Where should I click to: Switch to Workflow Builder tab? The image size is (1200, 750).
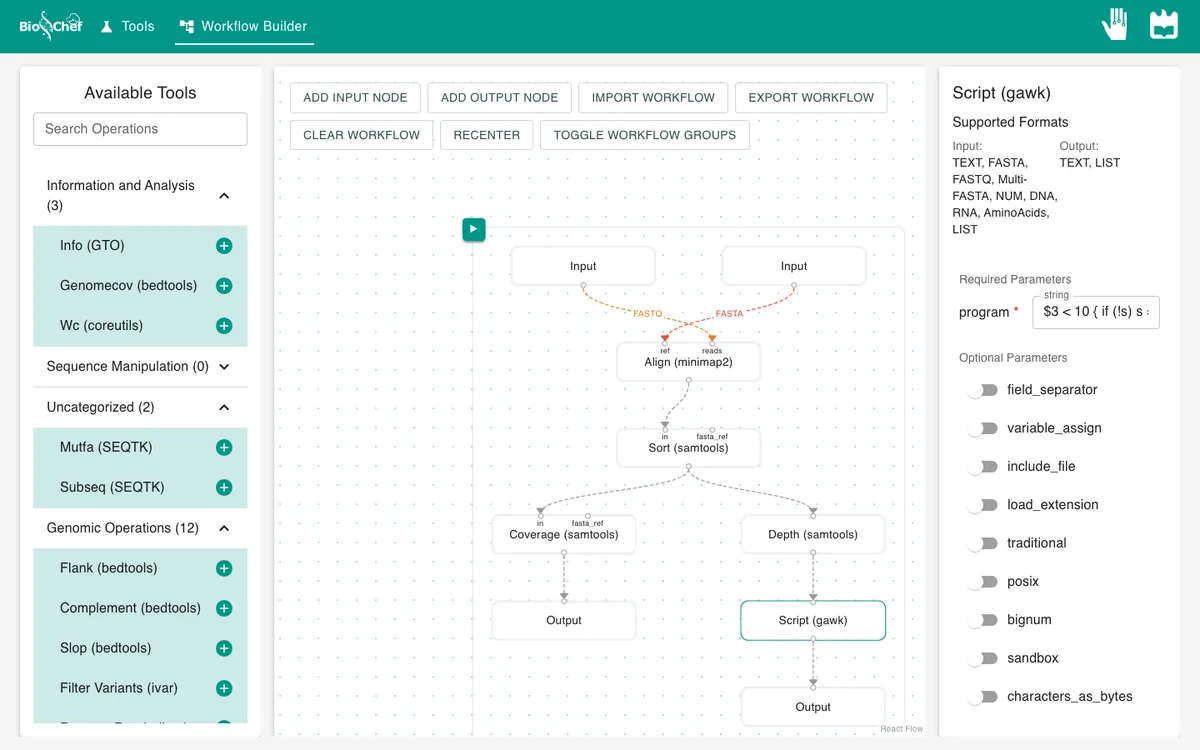tap(244, 26)
